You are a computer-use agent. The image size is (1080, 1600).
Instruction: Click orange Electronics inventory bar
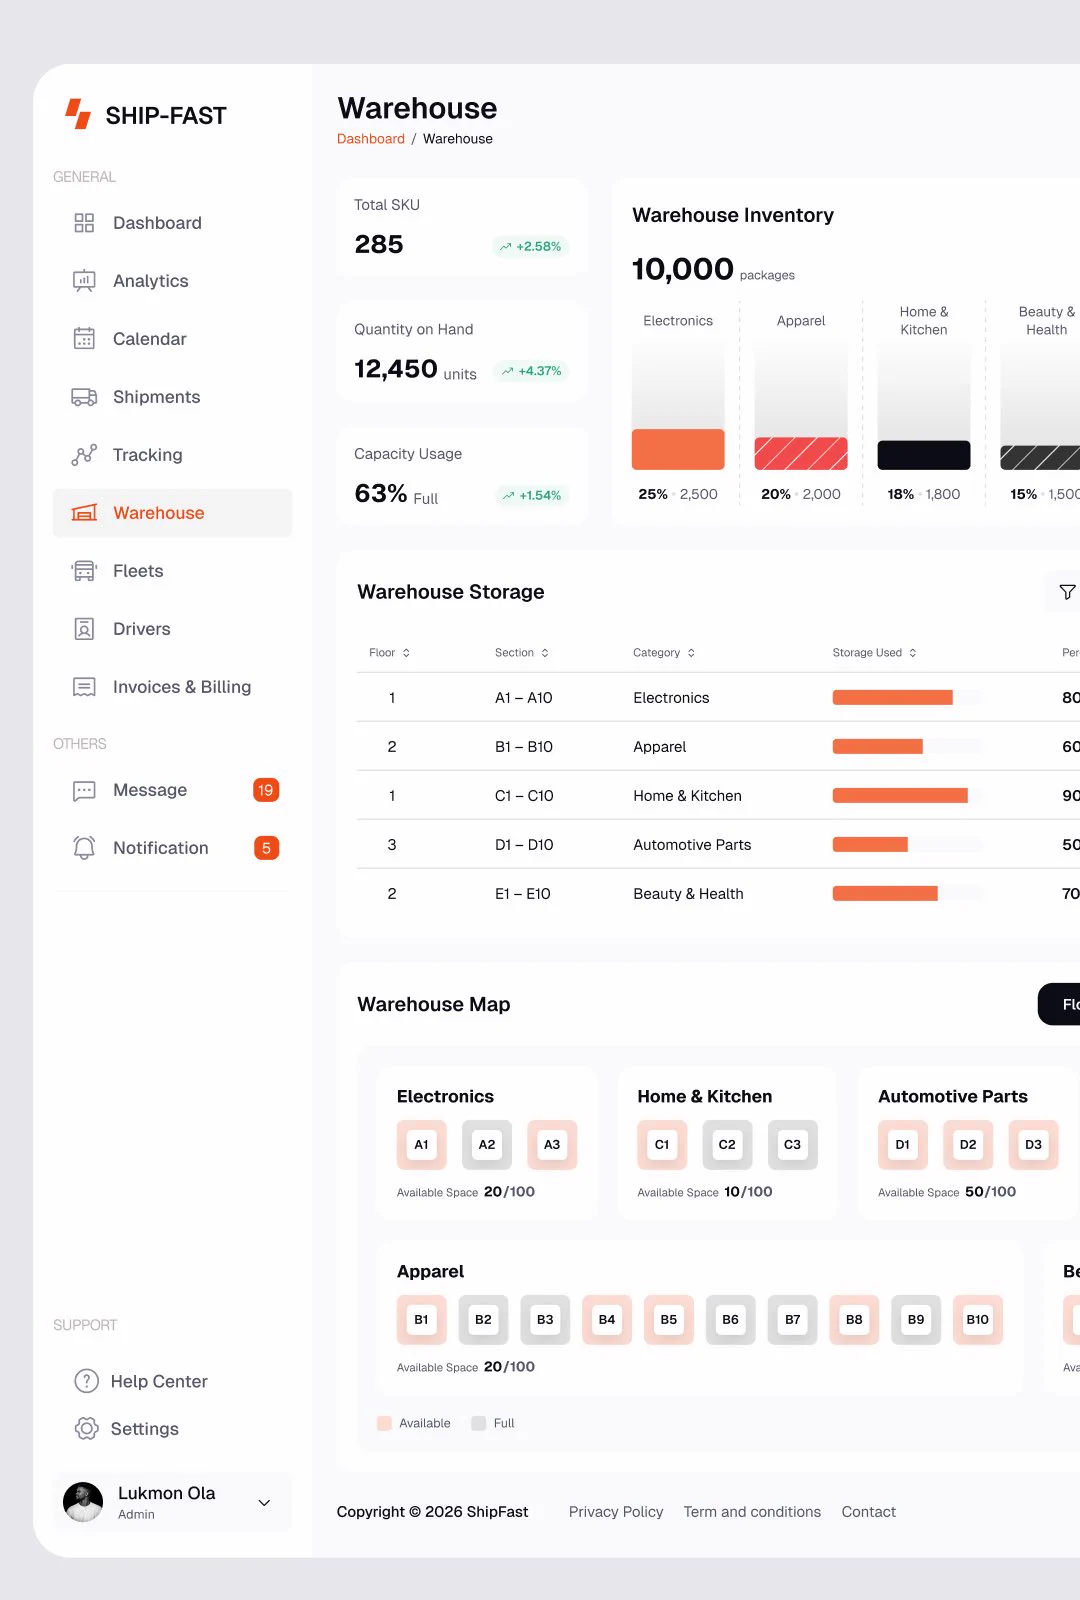678,449
